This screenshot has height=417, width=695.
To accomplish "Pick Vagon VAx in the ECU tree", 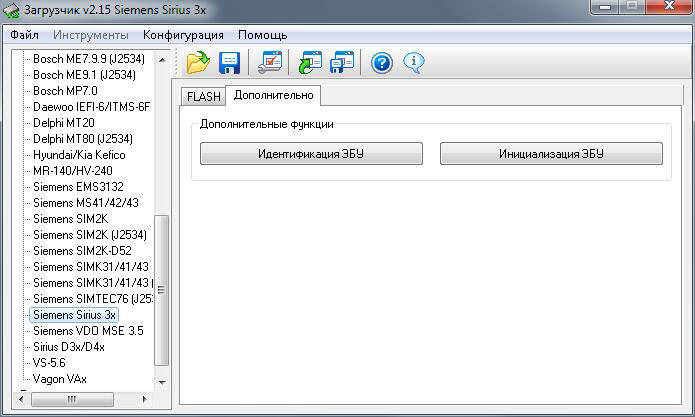I will 60,378.
